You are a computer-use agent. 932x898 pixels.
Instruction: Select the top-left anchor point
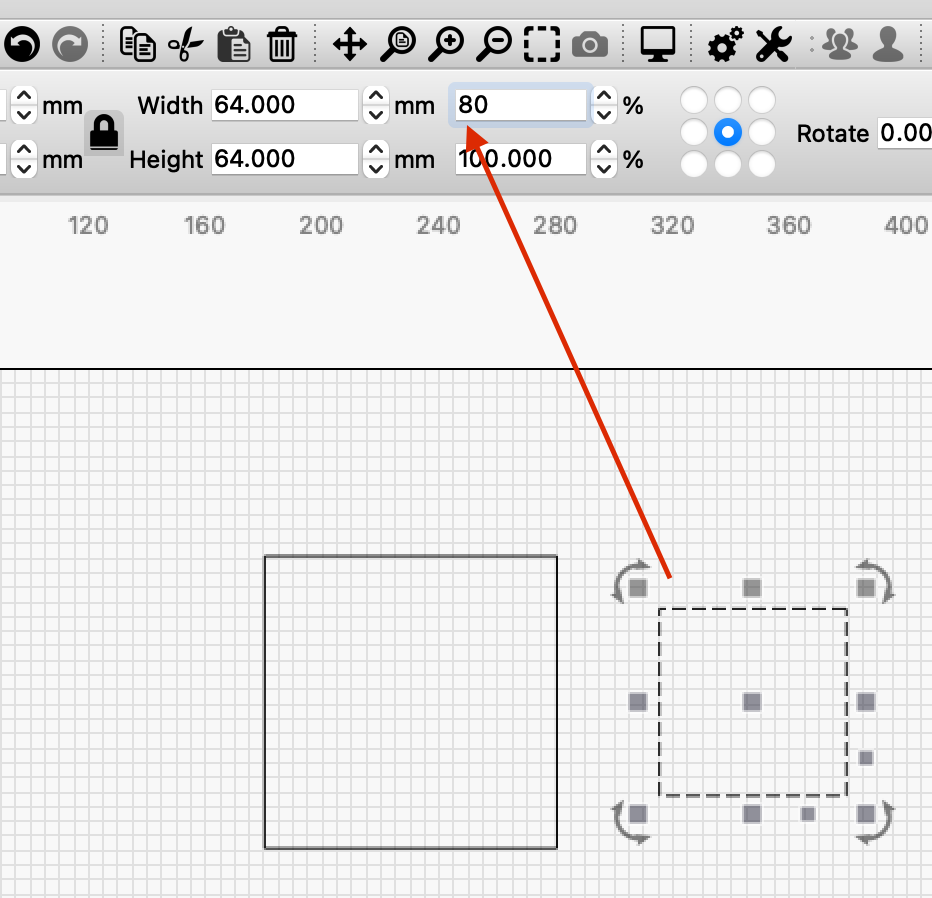point(695,99)
